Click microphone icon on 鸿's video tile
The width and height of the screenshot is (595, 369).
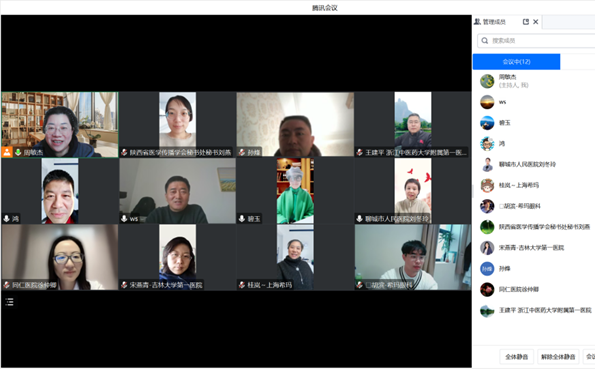[6, 219]
